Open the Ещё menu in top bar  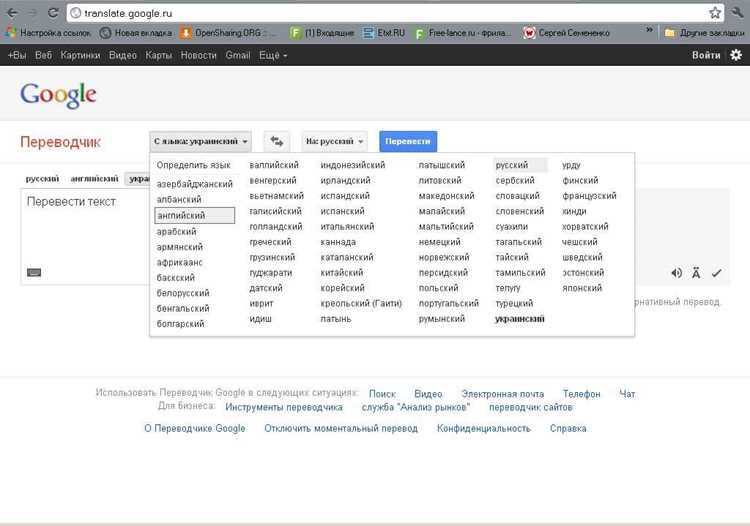pyautogui.click(x=273, y=55)
